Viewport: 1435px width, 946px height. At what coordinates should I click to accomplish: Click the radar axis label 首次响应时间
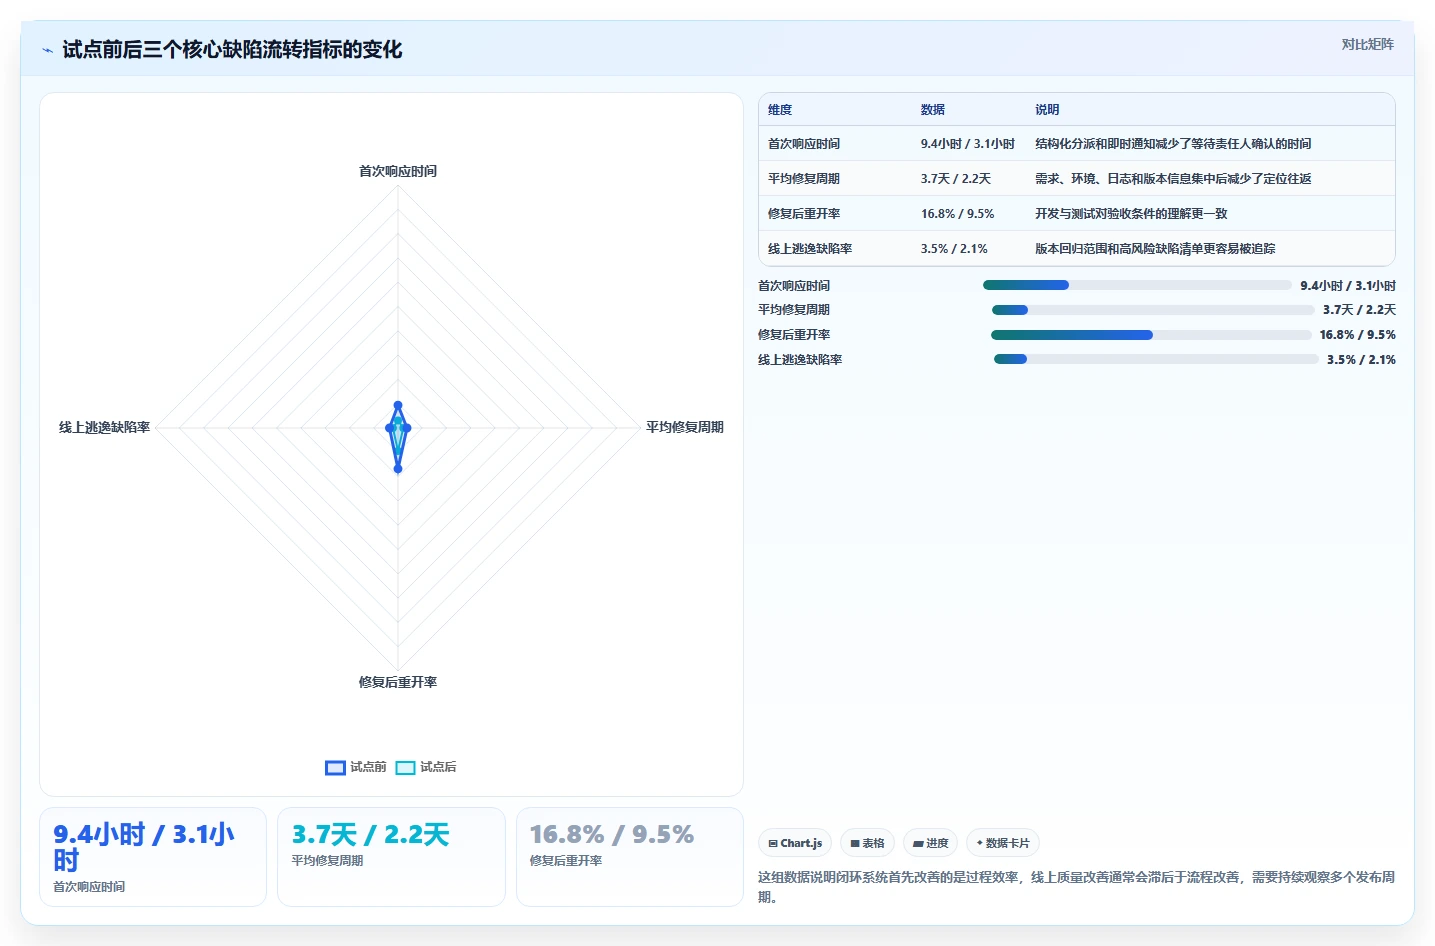click(x=398, y=171)
